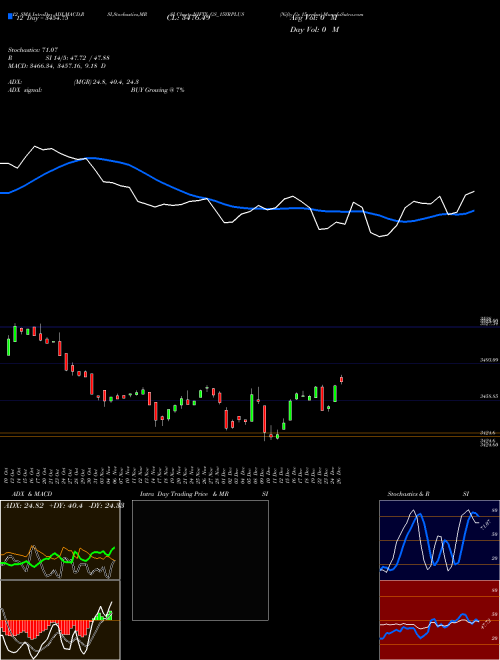Click the ADX (MGR) 24.8, 40.4, 24.3 line
Viewport: 500px width, 660px height.
[x=74, y=82]
